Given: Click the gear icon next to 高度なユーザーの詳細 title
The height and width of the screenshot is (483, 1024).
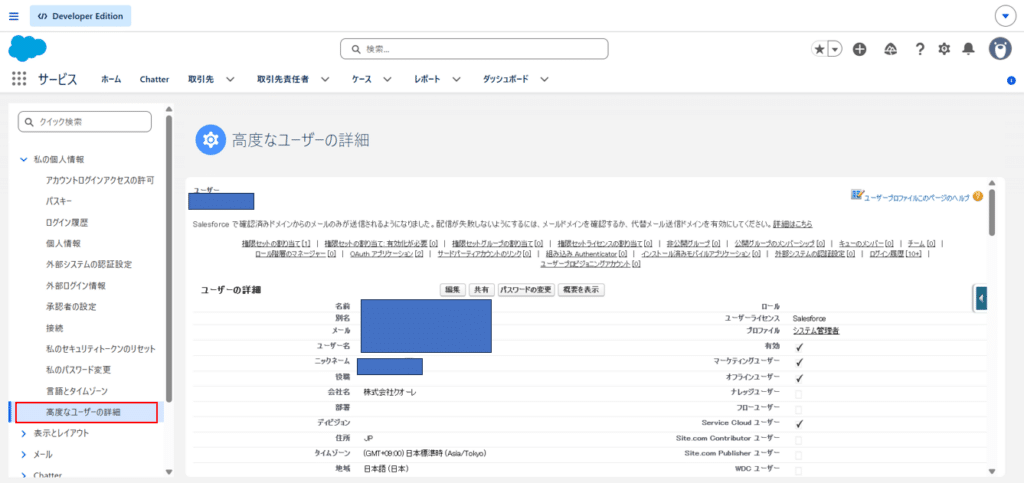Looking at the screenshot, I should pyautogui.click(x=210, y=140).
